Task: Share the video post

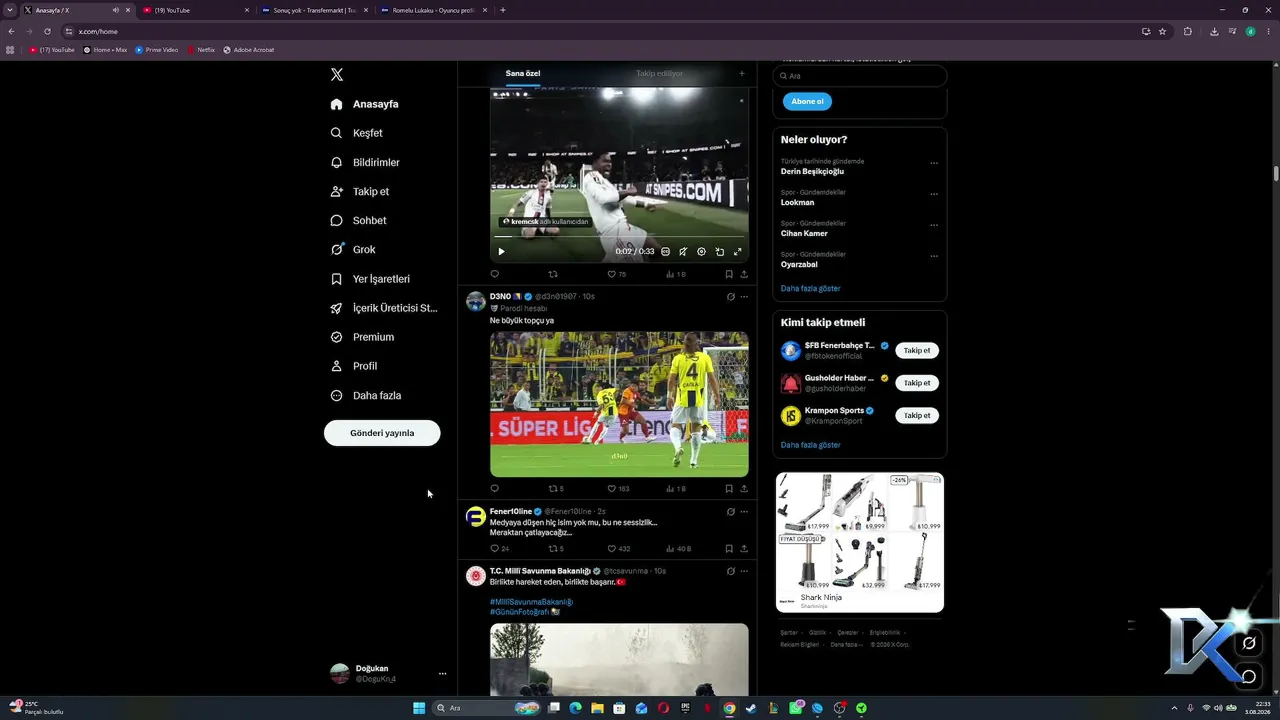Action: (x=744, y=274)
